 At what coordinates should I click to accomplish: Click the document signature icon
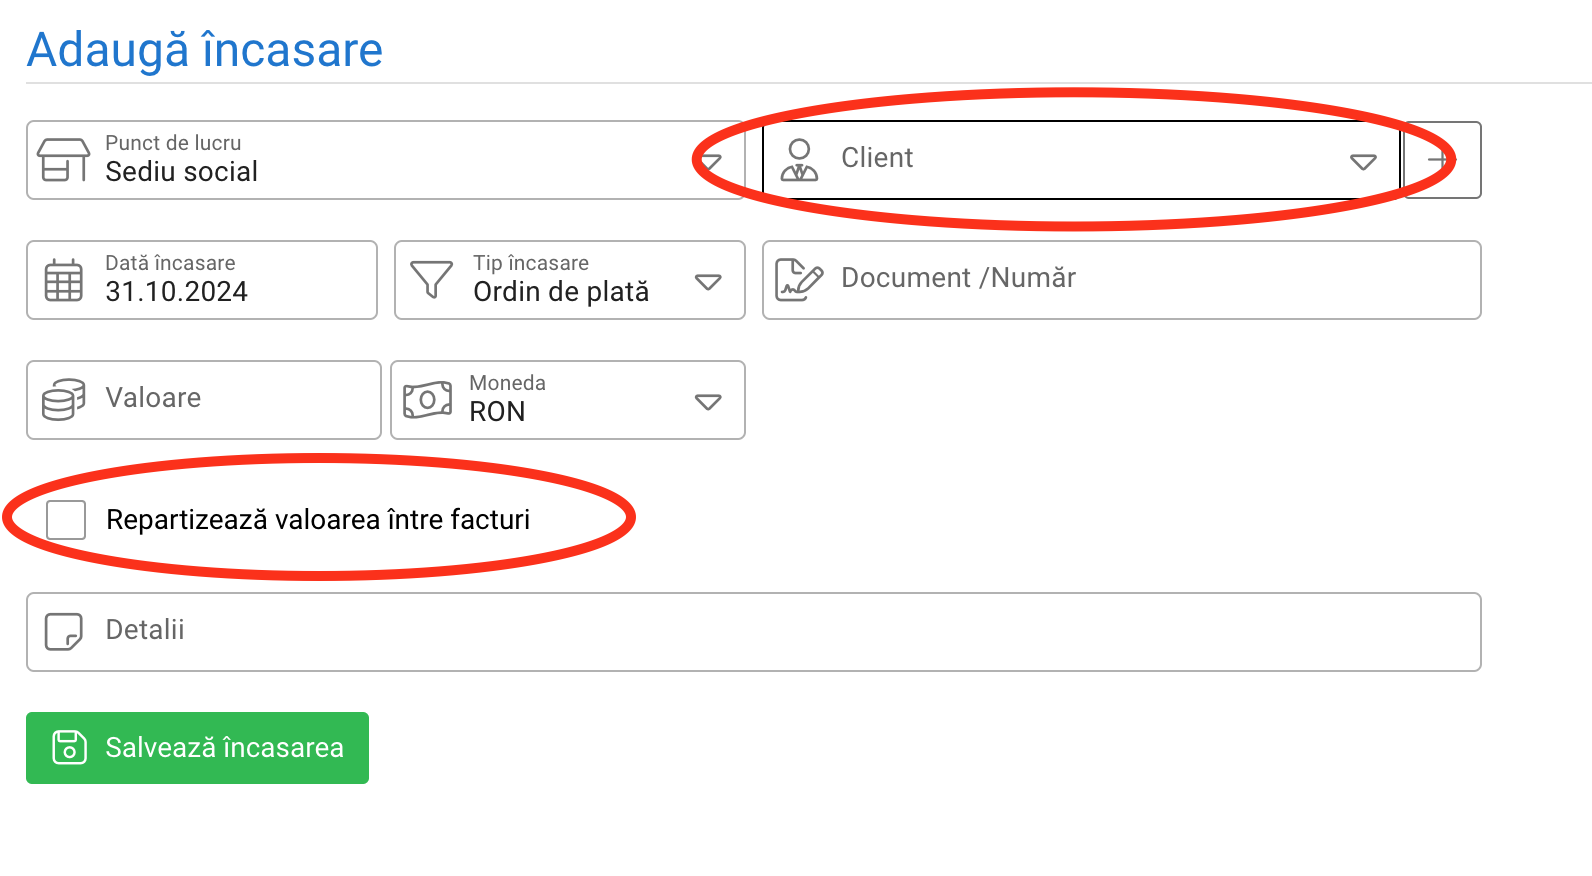click(x=799, y=280)
